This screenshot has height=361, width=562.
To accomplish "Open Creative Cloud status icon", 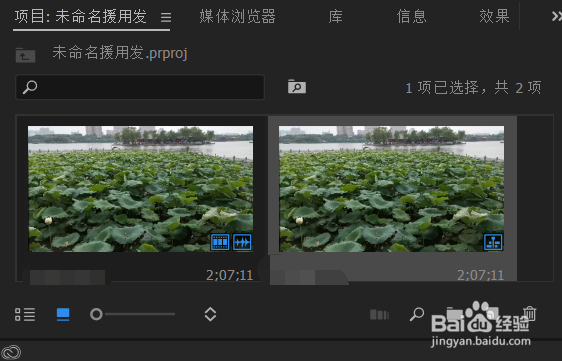I will (x=11, y=352).
